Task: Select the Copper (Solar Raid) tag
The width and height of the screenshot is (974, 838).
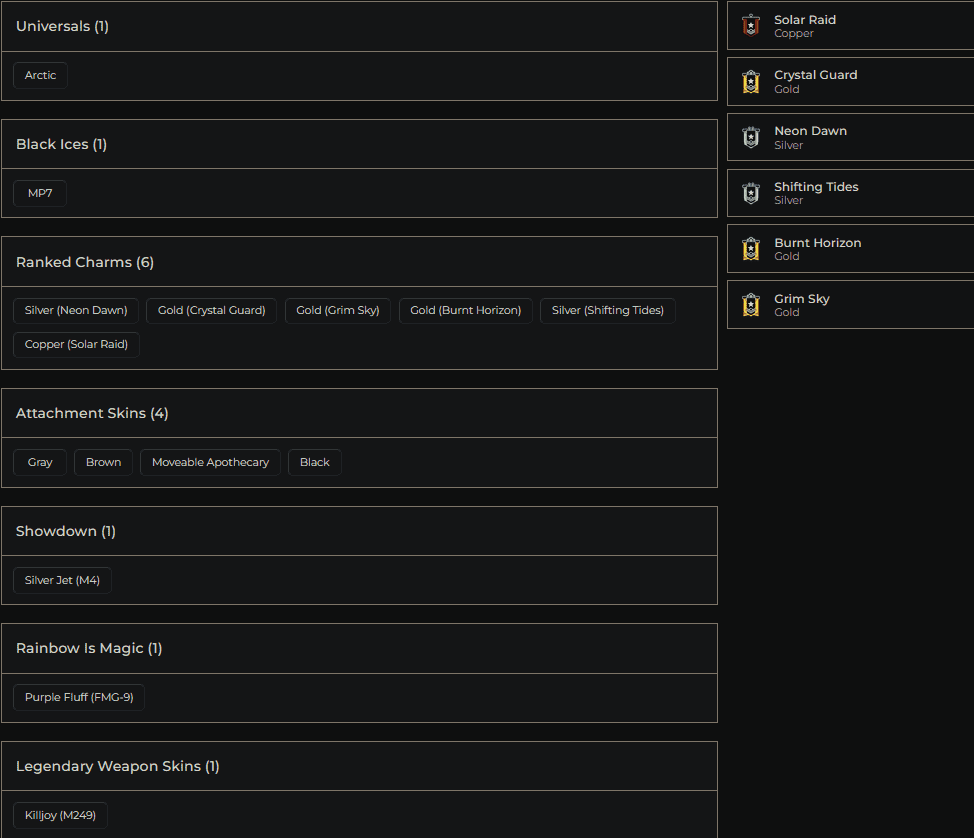Action: click(76, 345)
